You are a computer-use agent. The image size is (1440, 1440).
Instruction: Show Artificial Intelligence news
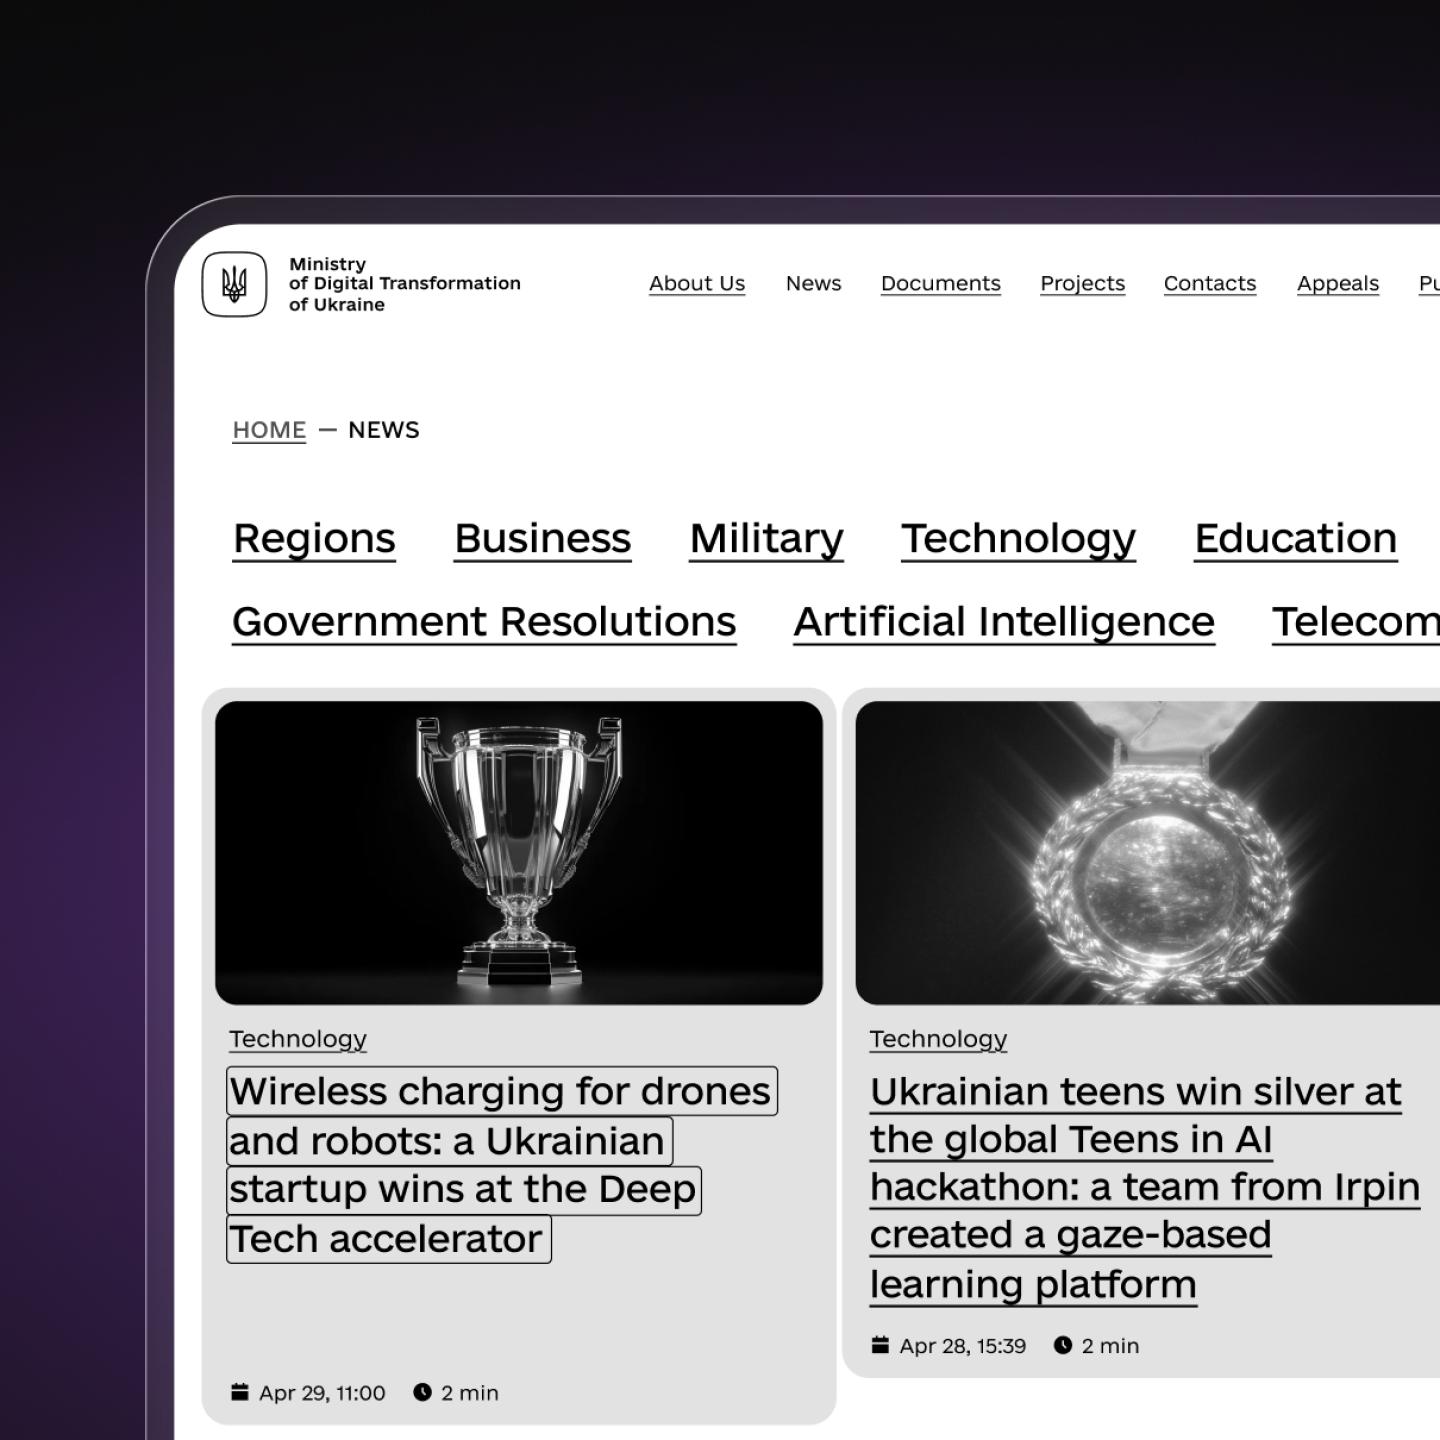(x=1004, y=622)
